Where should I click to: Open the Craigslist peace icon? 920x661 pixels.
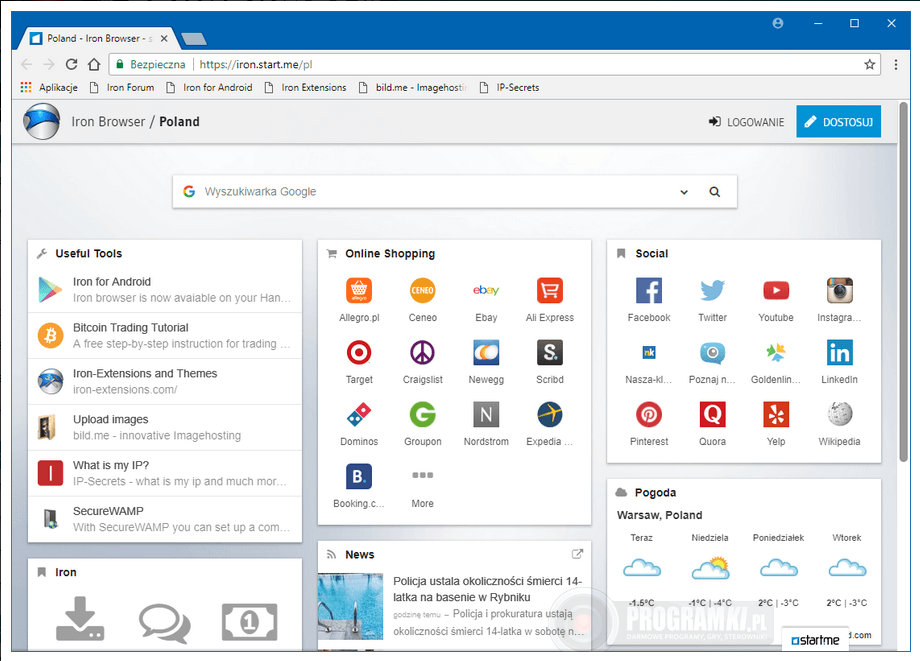click(x=422, y=352)
